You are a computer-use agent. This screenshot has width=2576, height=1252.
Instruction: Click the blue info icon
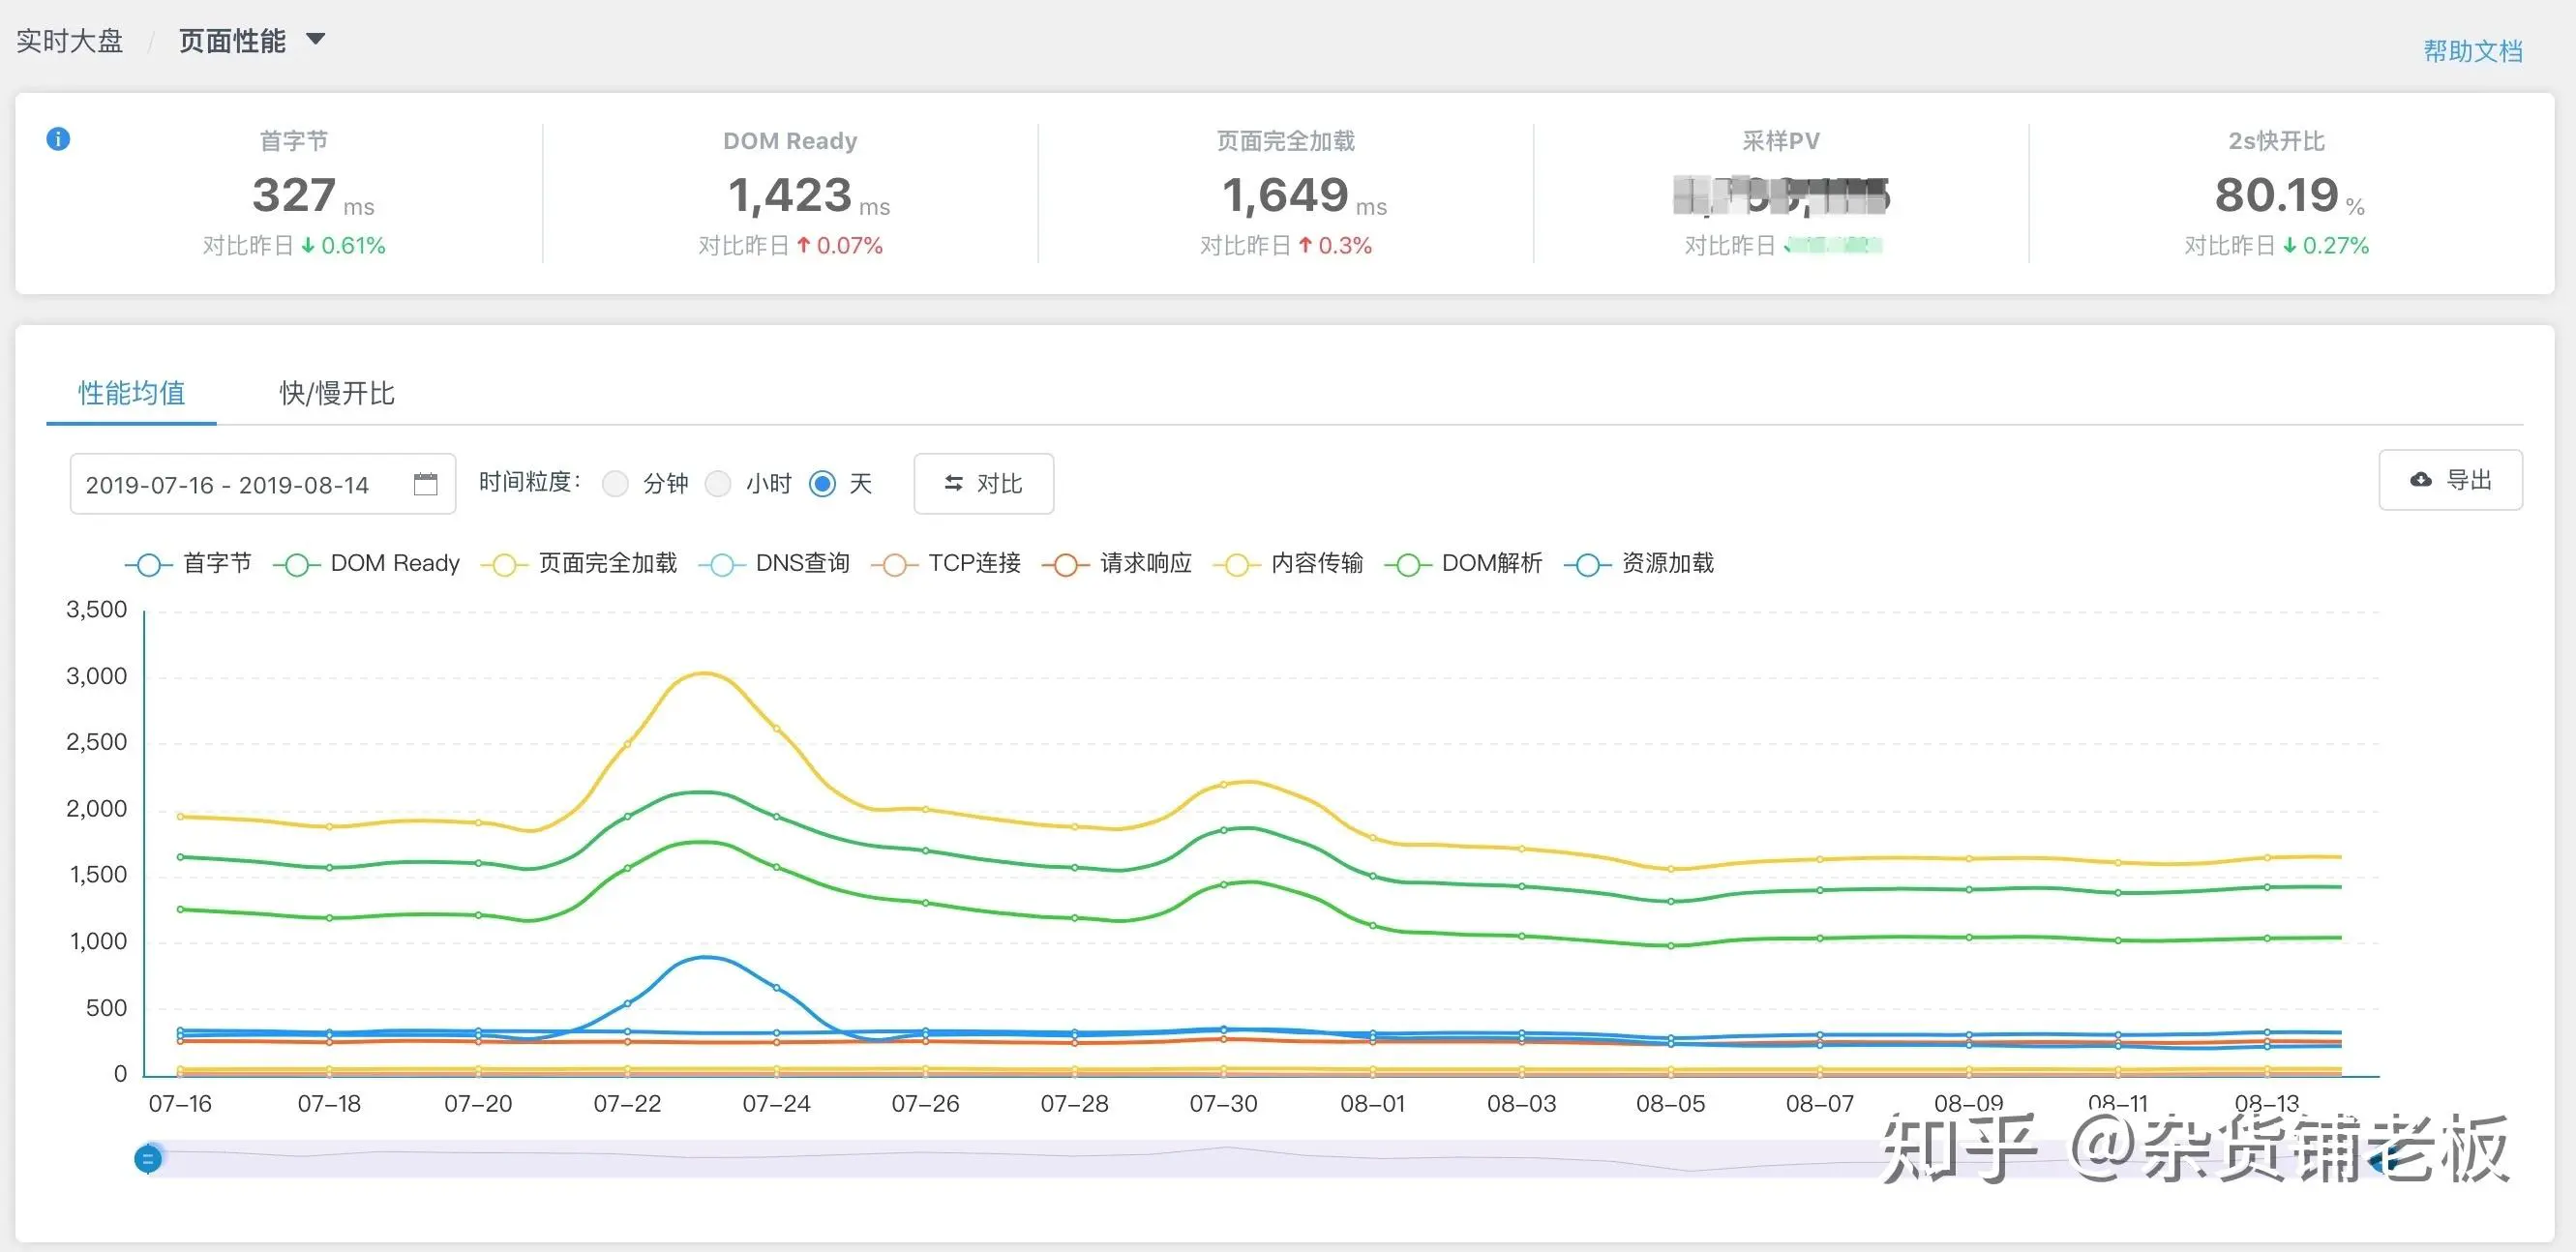pos(58,139)
